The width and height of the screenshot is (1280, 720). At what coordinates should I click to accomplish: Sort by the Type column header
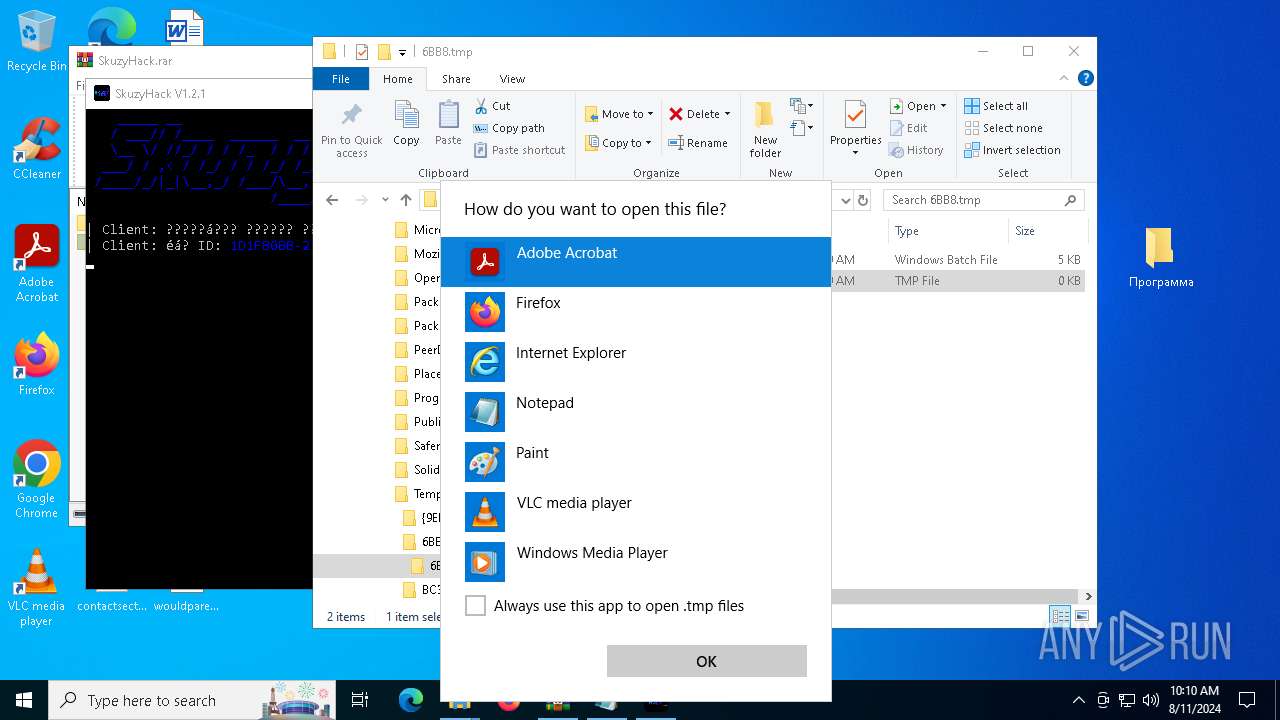tap(947, 231)
